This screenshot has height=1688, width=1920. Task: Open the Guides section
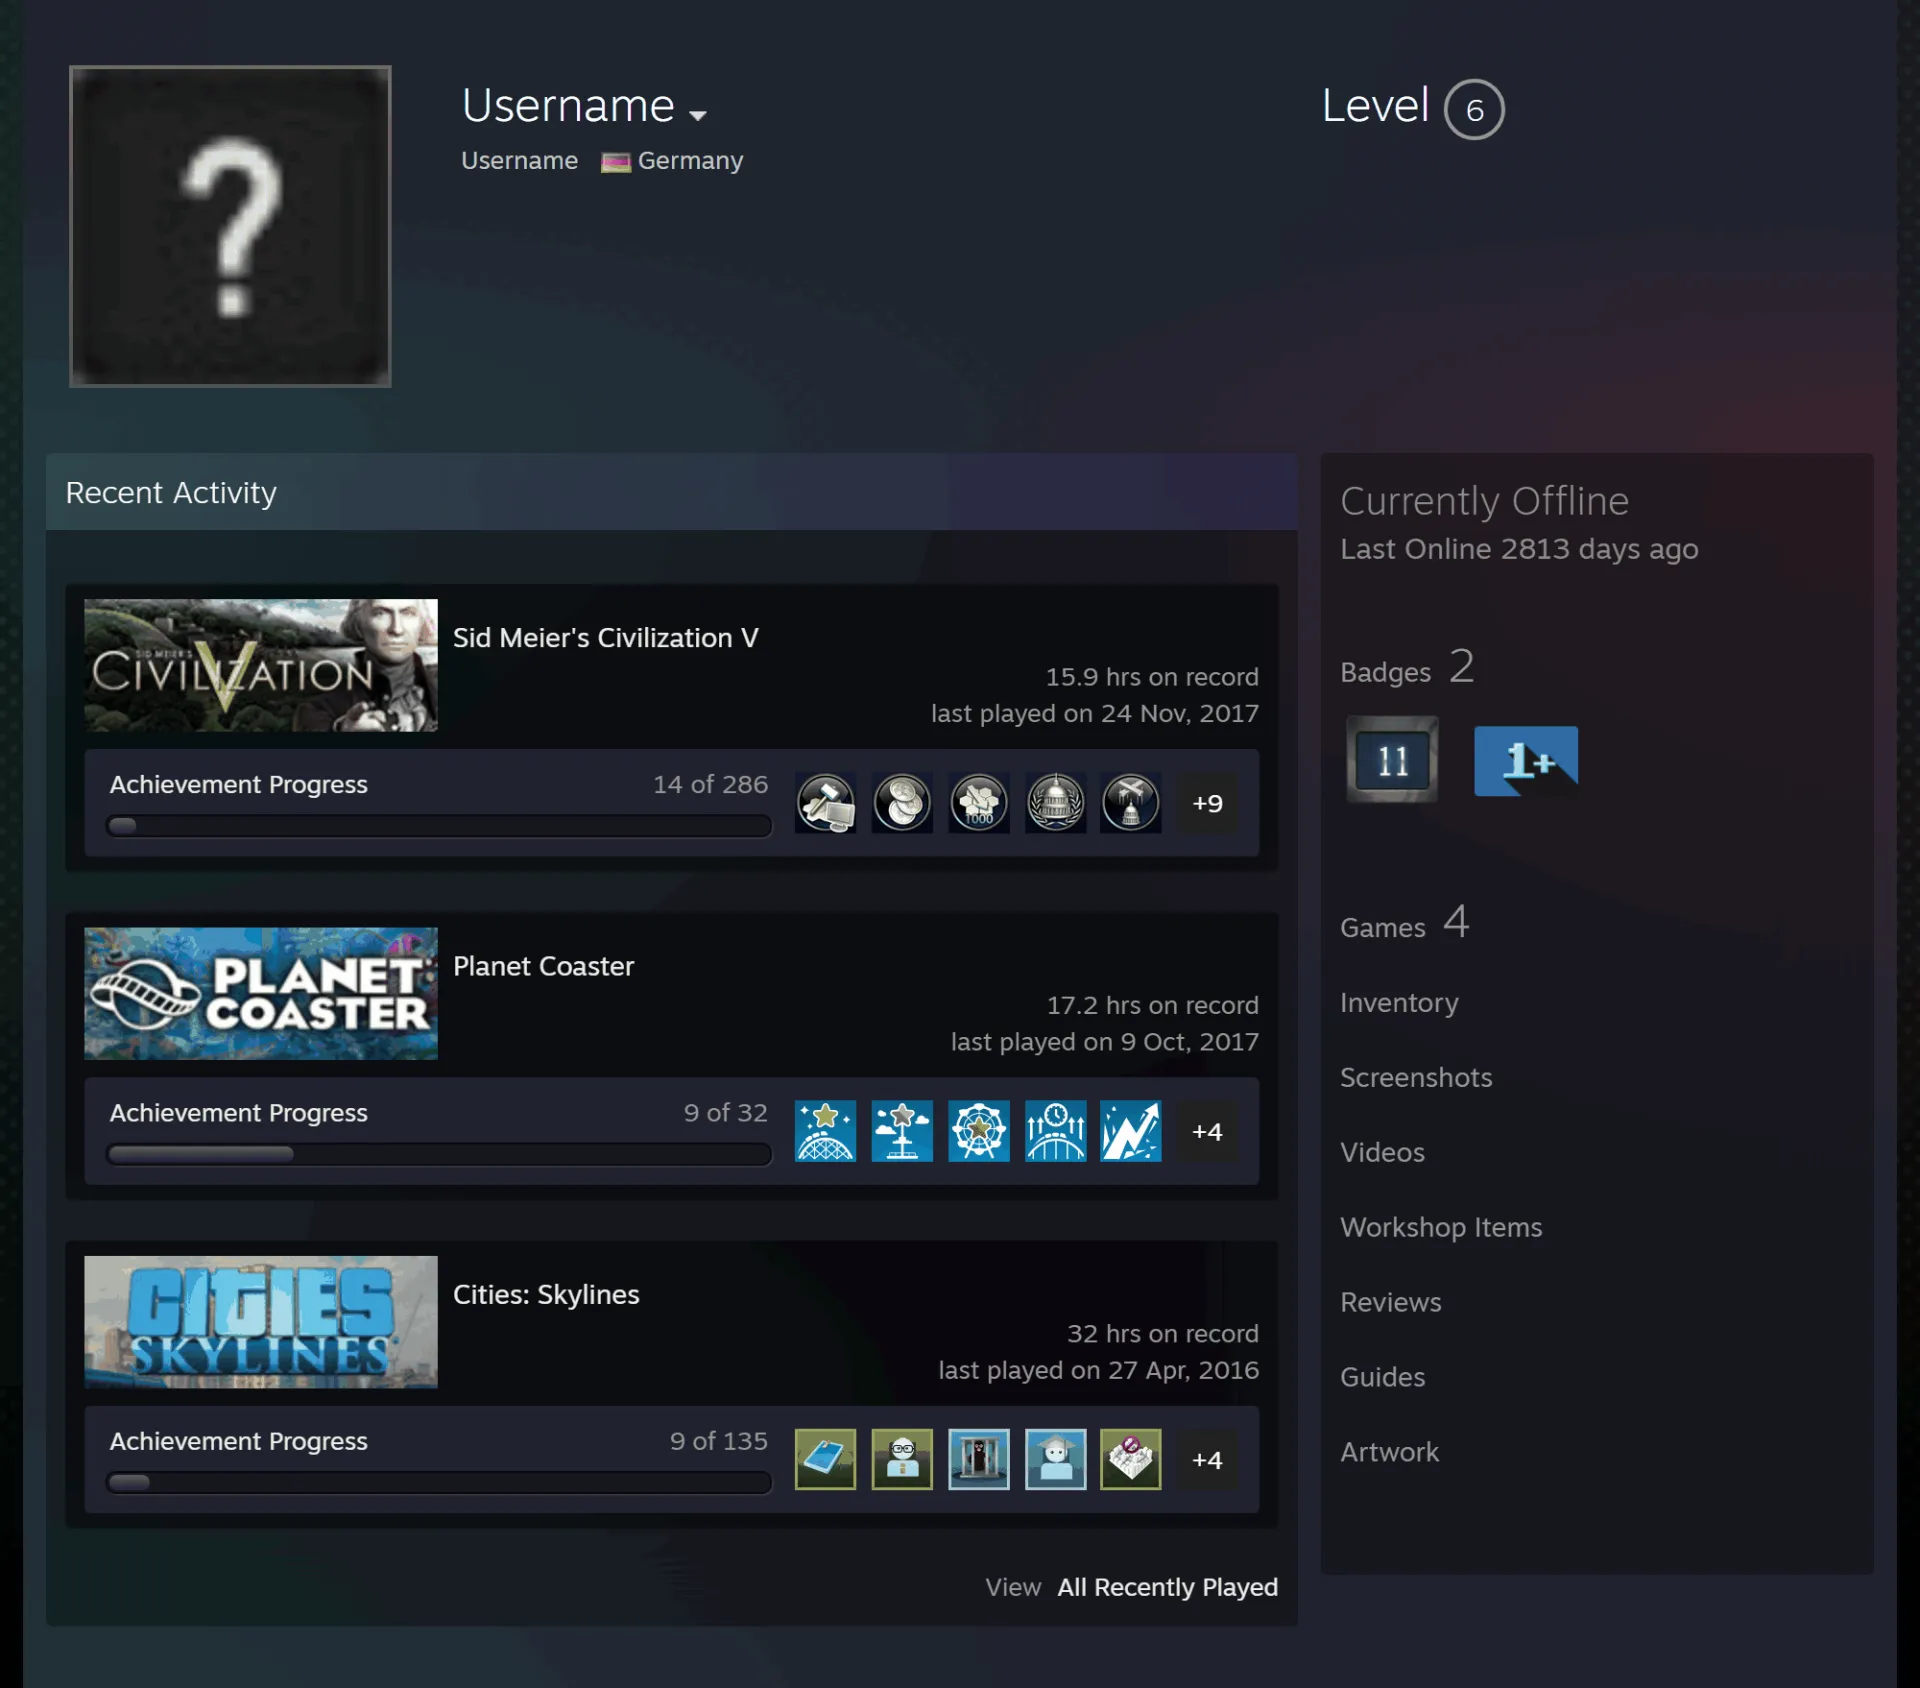click(x=1382, y=1377)
